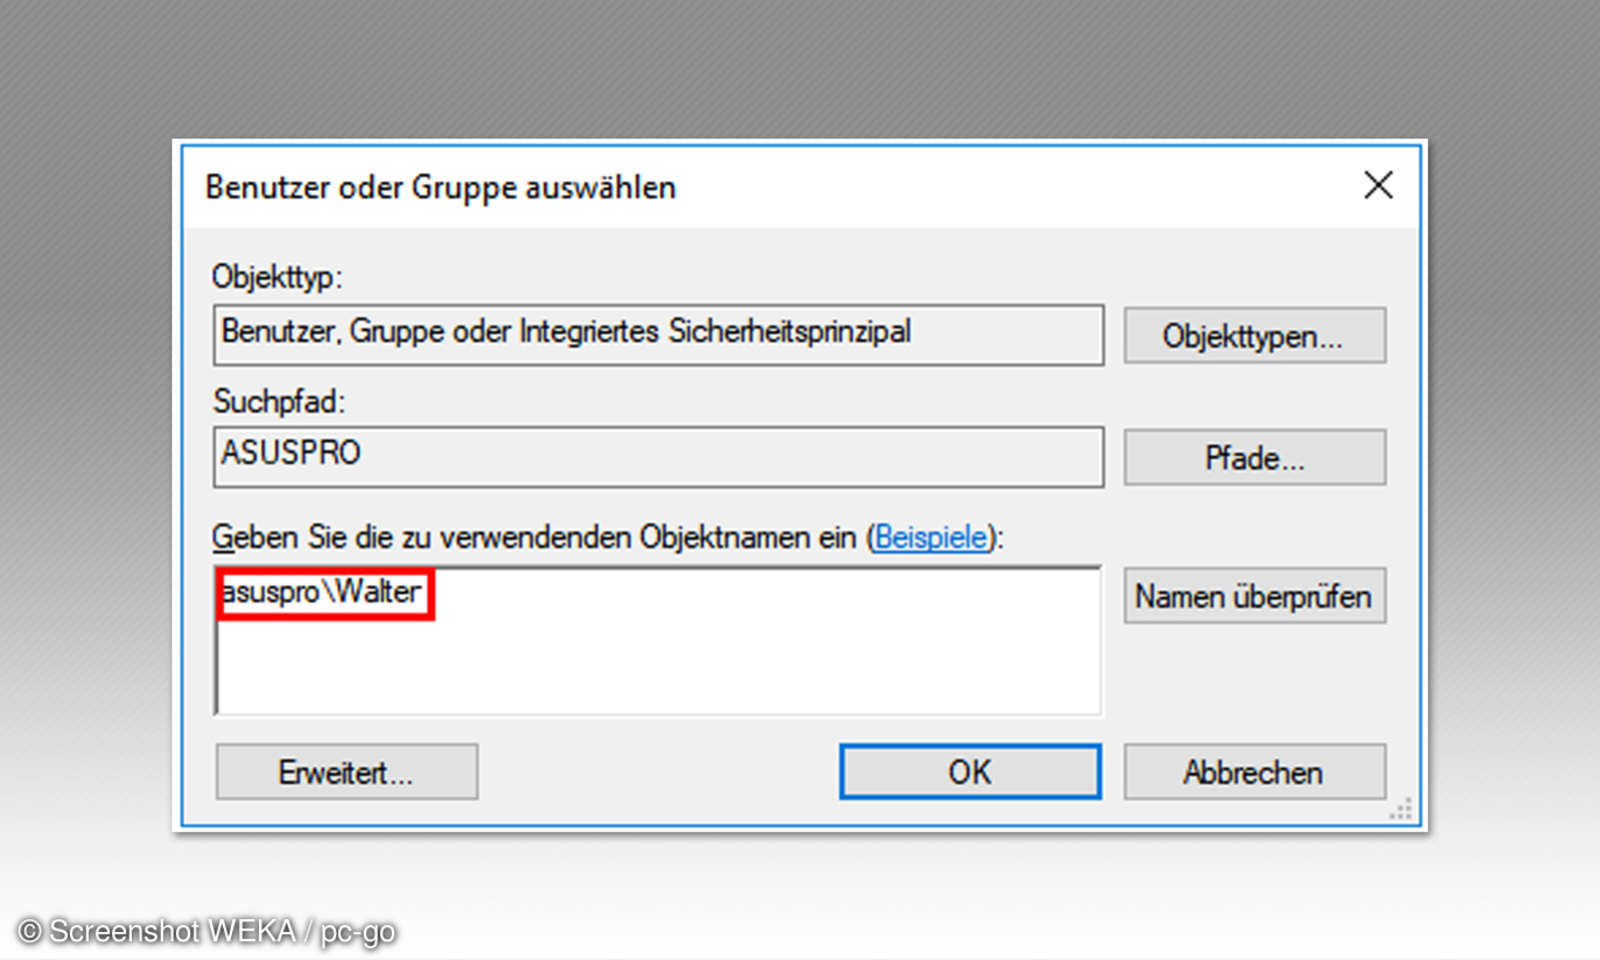Open advanced search via "Erweitert..."
The width and height of the screenshot is (1600, 960).
346,771
